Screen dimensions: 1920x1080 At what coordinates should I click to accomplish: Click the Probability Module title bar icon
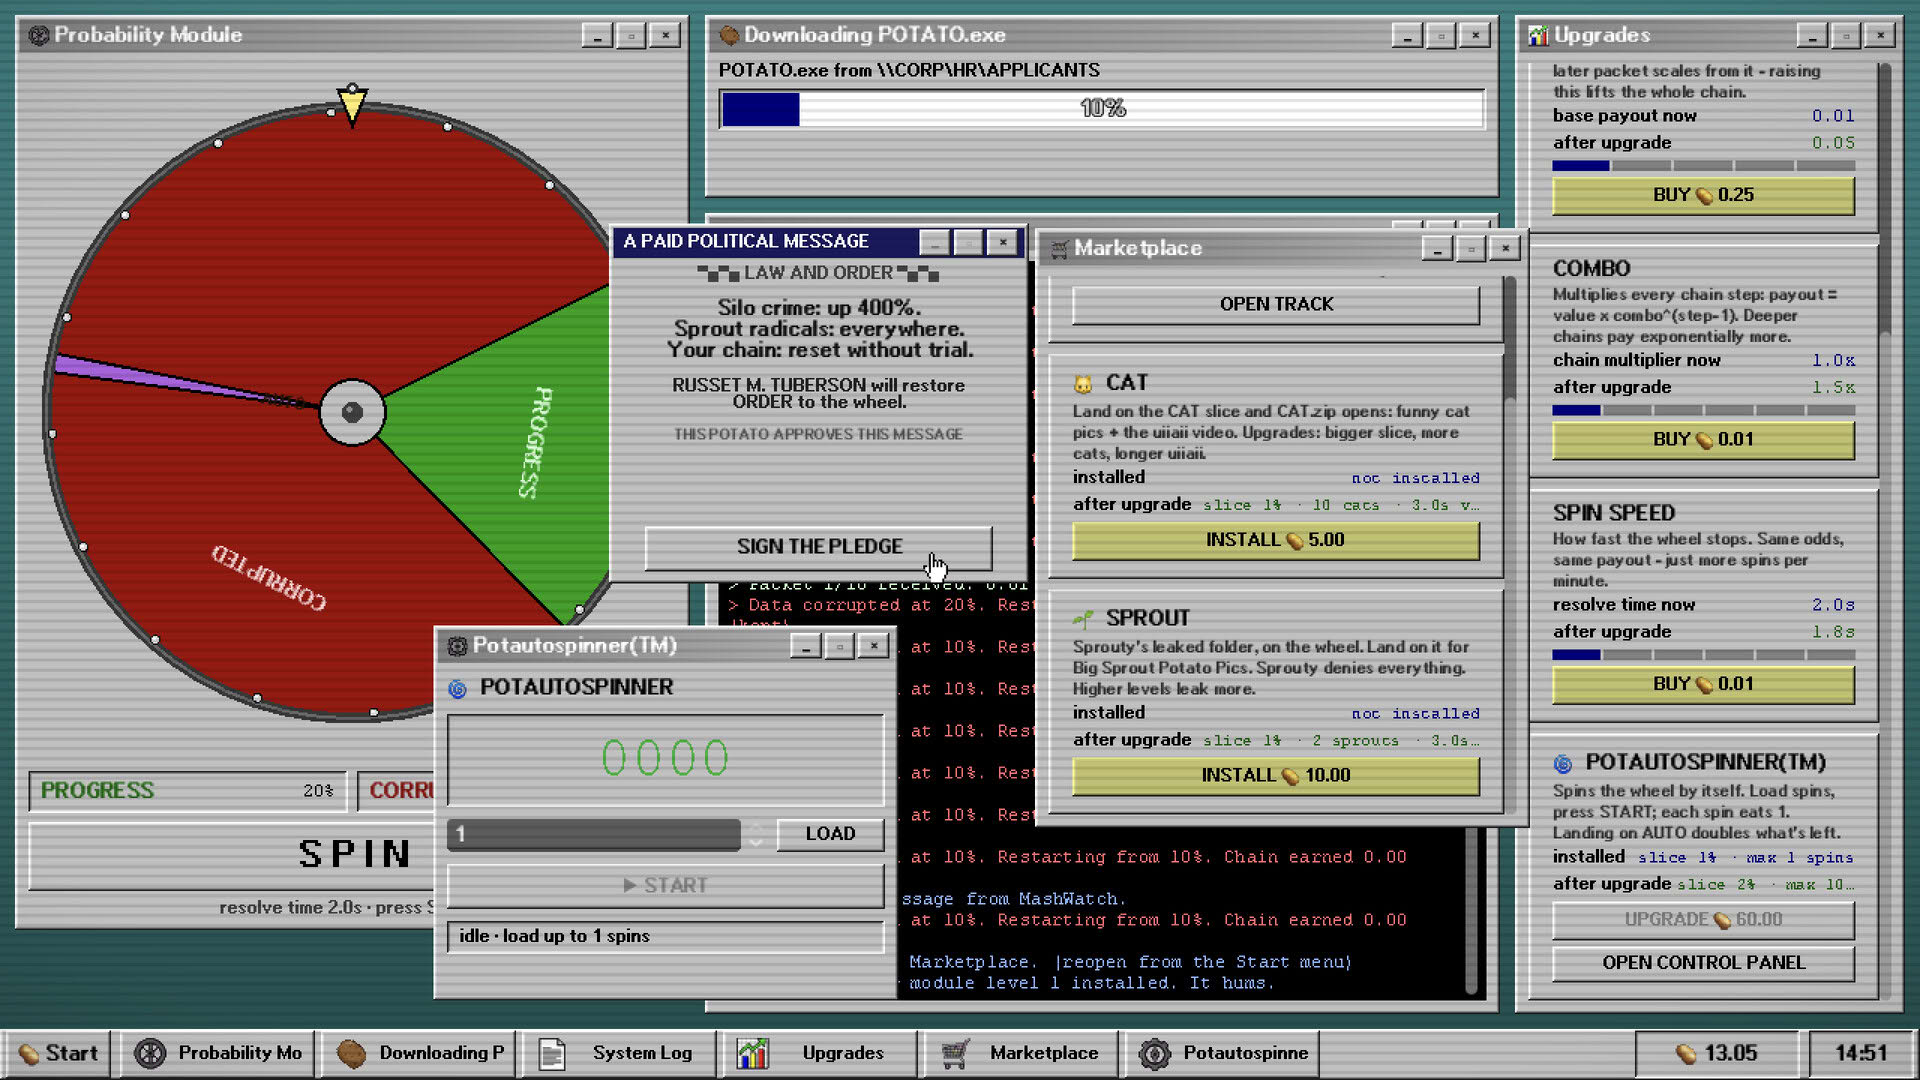click(x=39, y=35)
